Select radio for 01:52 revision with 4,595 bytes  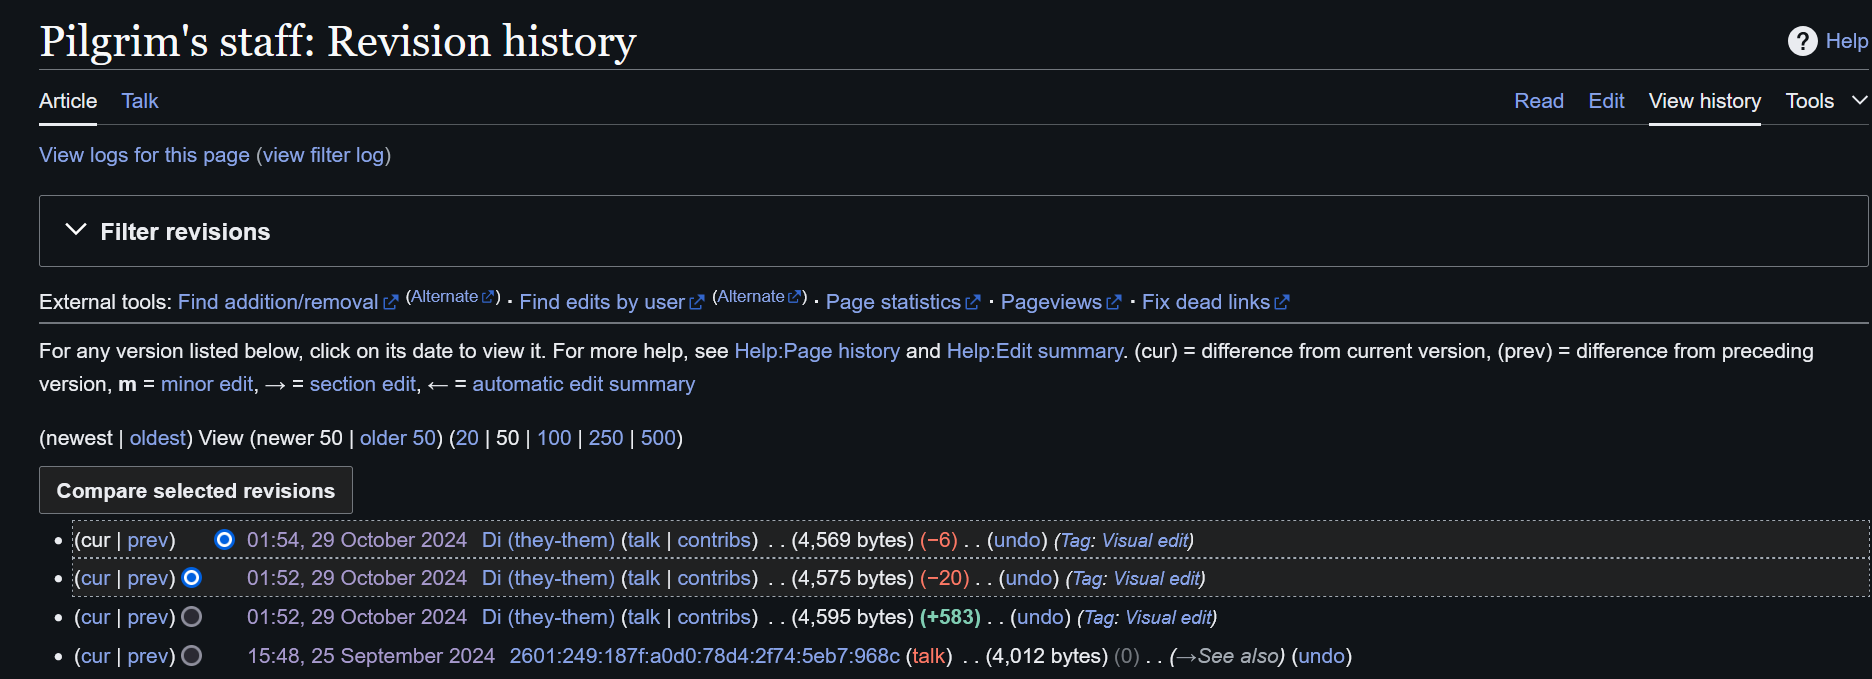tap(192, 617)
